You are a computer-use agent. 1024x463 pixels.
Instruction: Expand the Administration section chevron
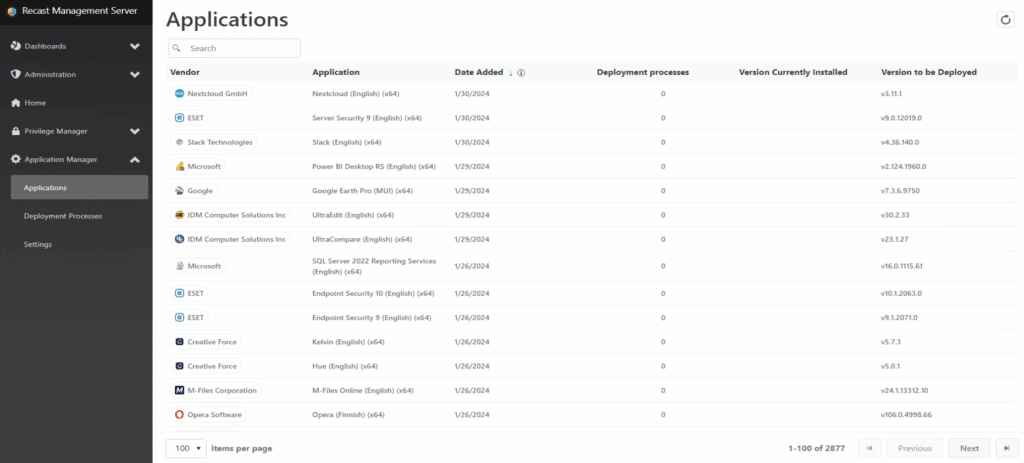[135, 74]
